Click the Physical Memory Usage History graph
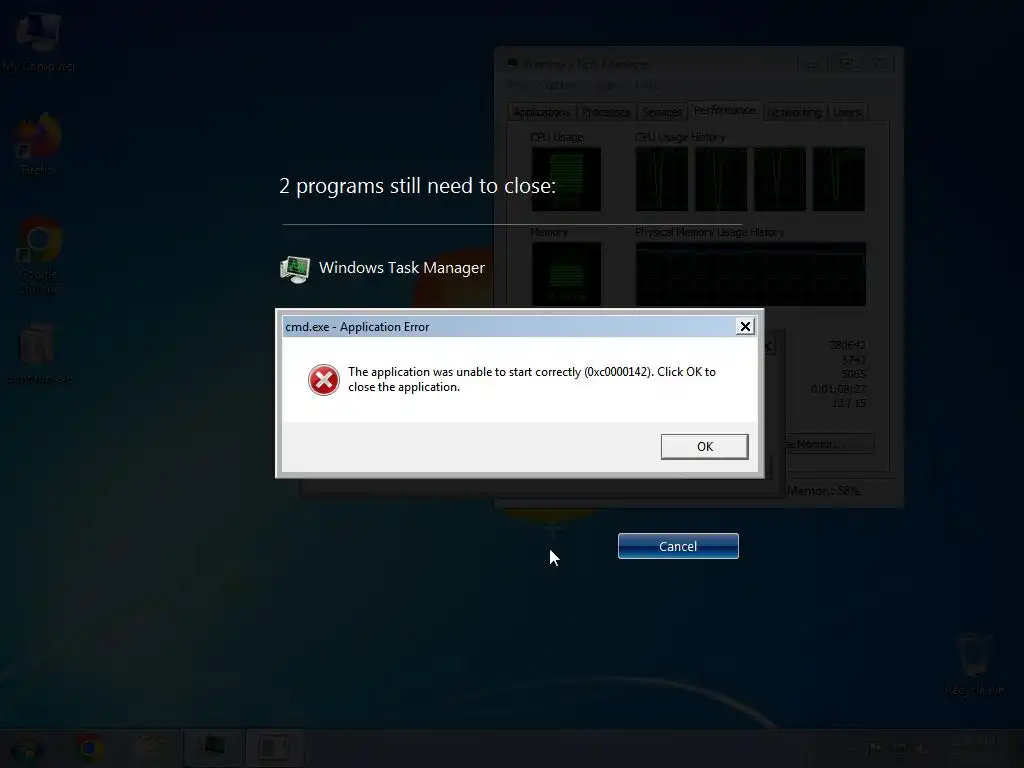The height and width of the screenshot is (768, 1024). coord(750,274)
